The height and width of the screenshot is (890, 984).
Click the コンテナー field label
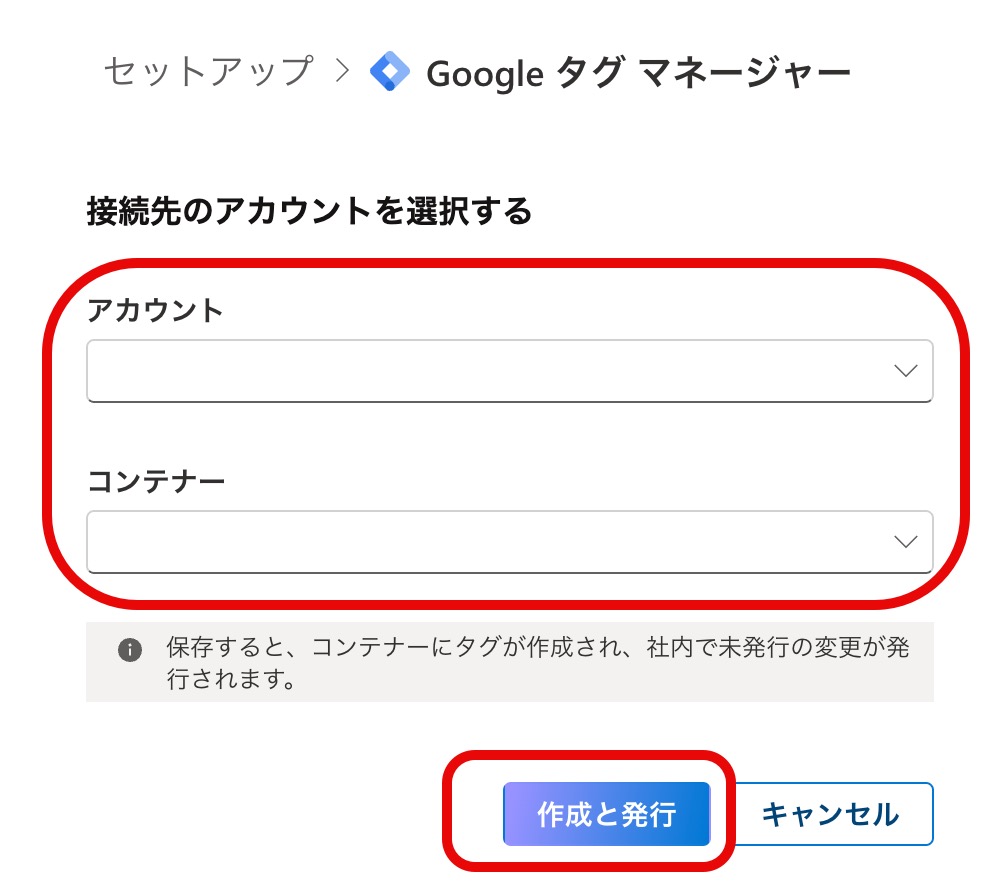tap(156, 481)
